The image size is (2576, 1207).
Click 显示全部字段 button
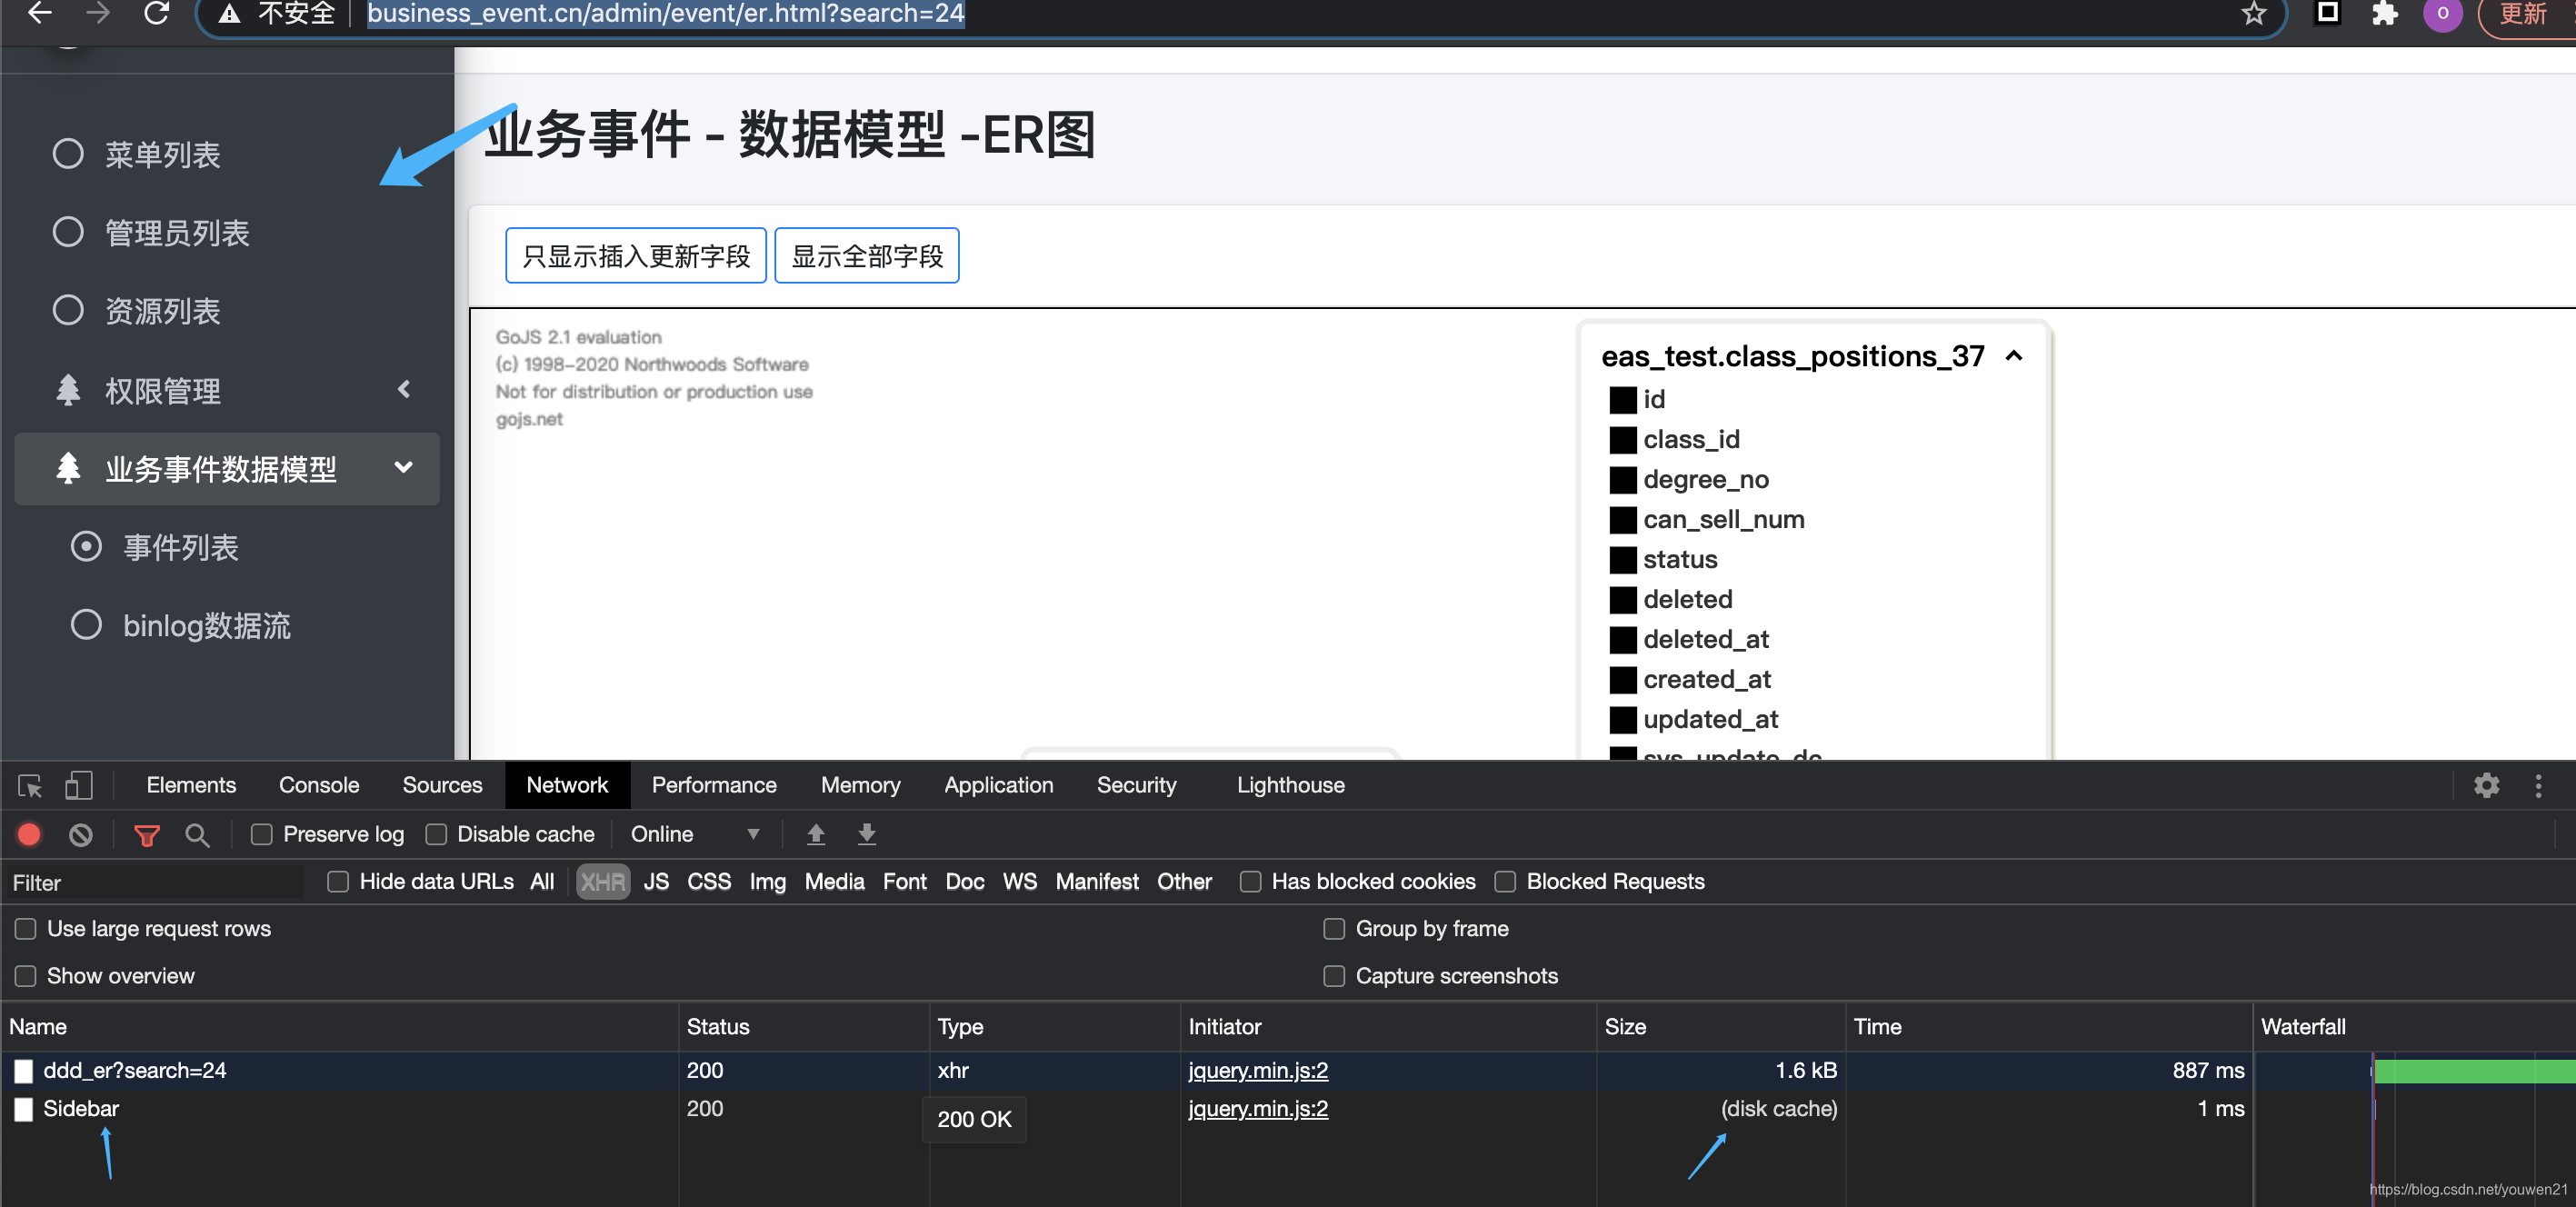865,254
